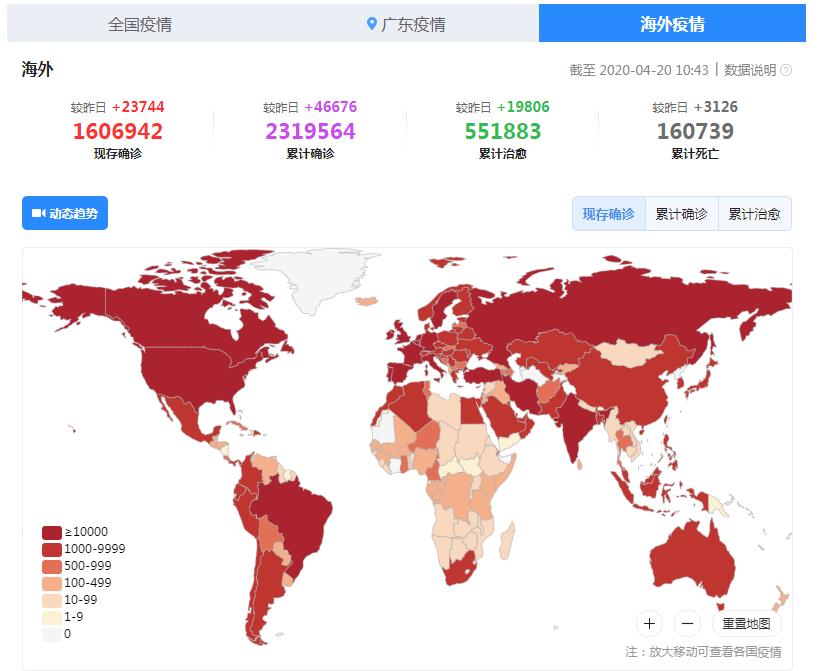Click the camera icon inside the 动态趋势 button
The height and width of the screenshot is (671, 819).
pyautogui.click(x=37, y=213)
